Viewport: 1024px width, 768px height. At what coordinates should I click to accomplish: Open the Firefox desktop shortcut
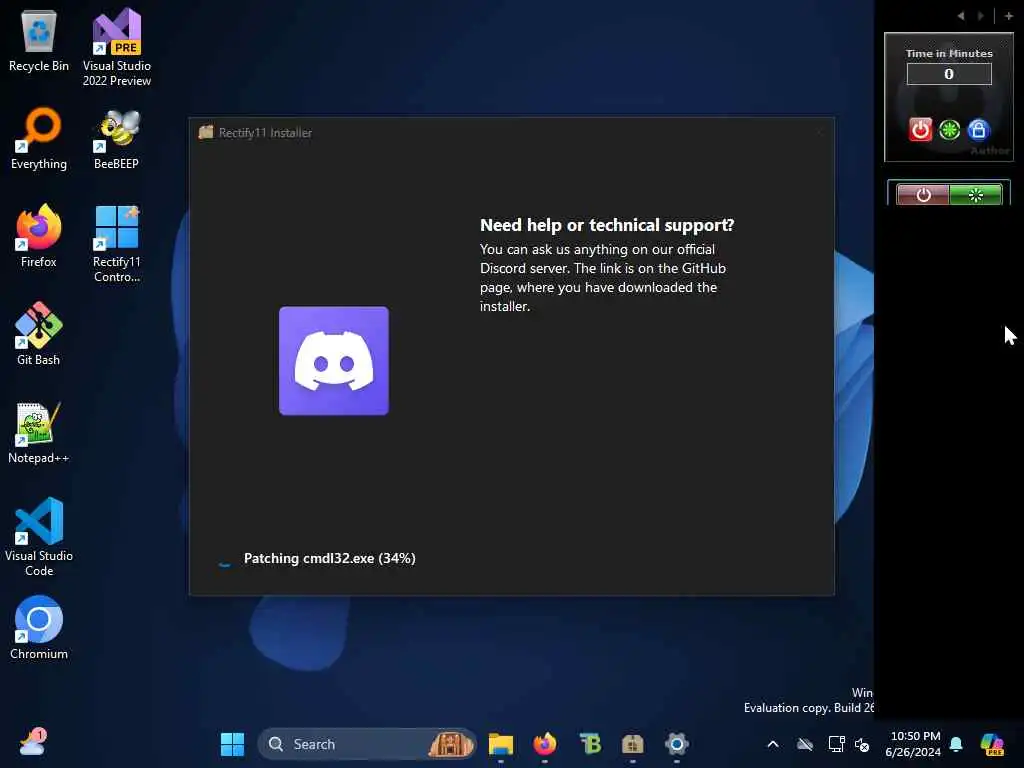(x=39, y=236)
